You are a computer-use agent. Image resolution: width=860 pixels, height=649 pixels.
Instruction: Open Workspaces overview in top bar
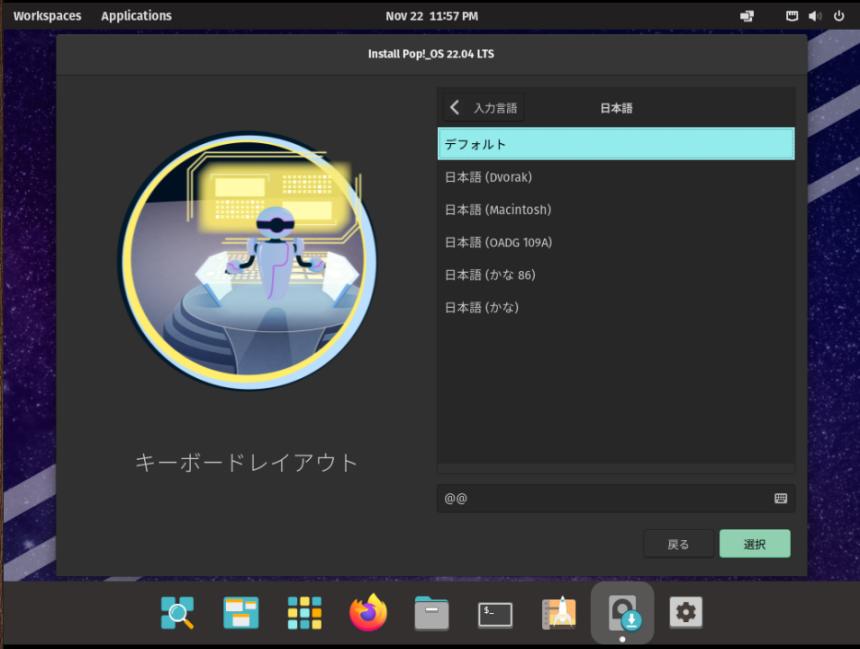(x=47, y=16)
